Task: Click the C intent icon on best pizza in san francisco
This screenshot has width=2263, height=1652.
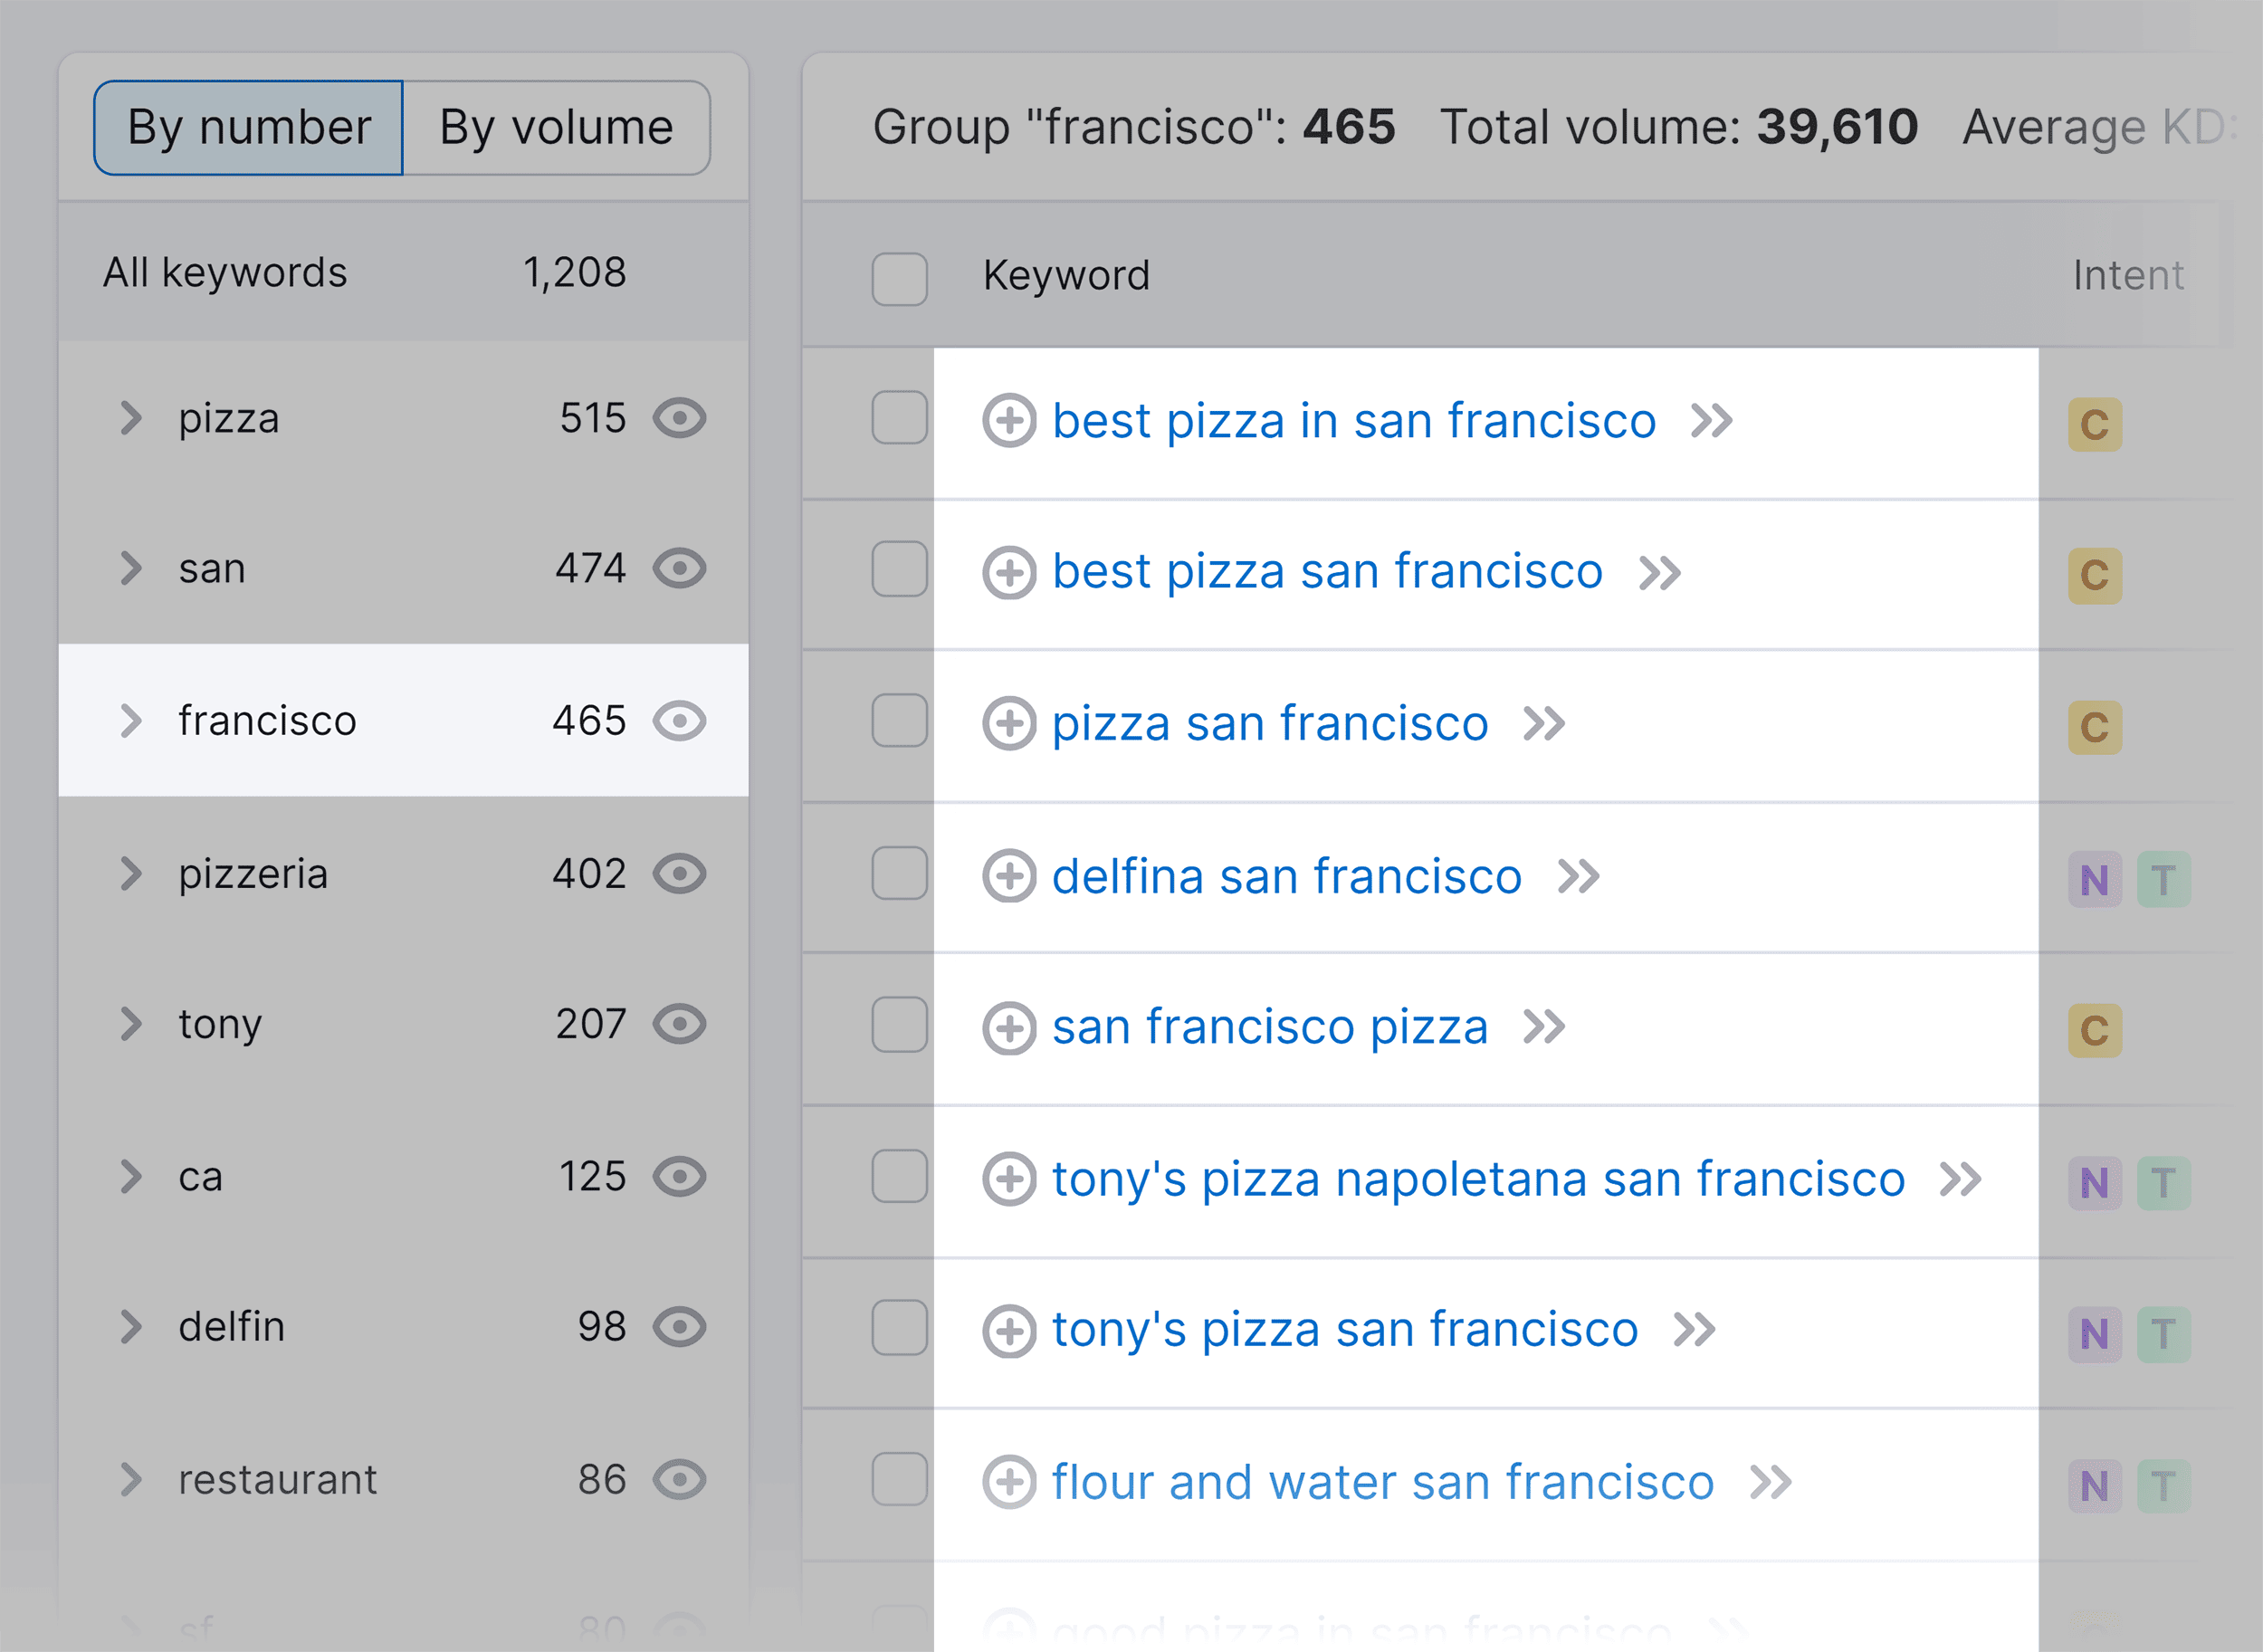Action: [2096, 418]
